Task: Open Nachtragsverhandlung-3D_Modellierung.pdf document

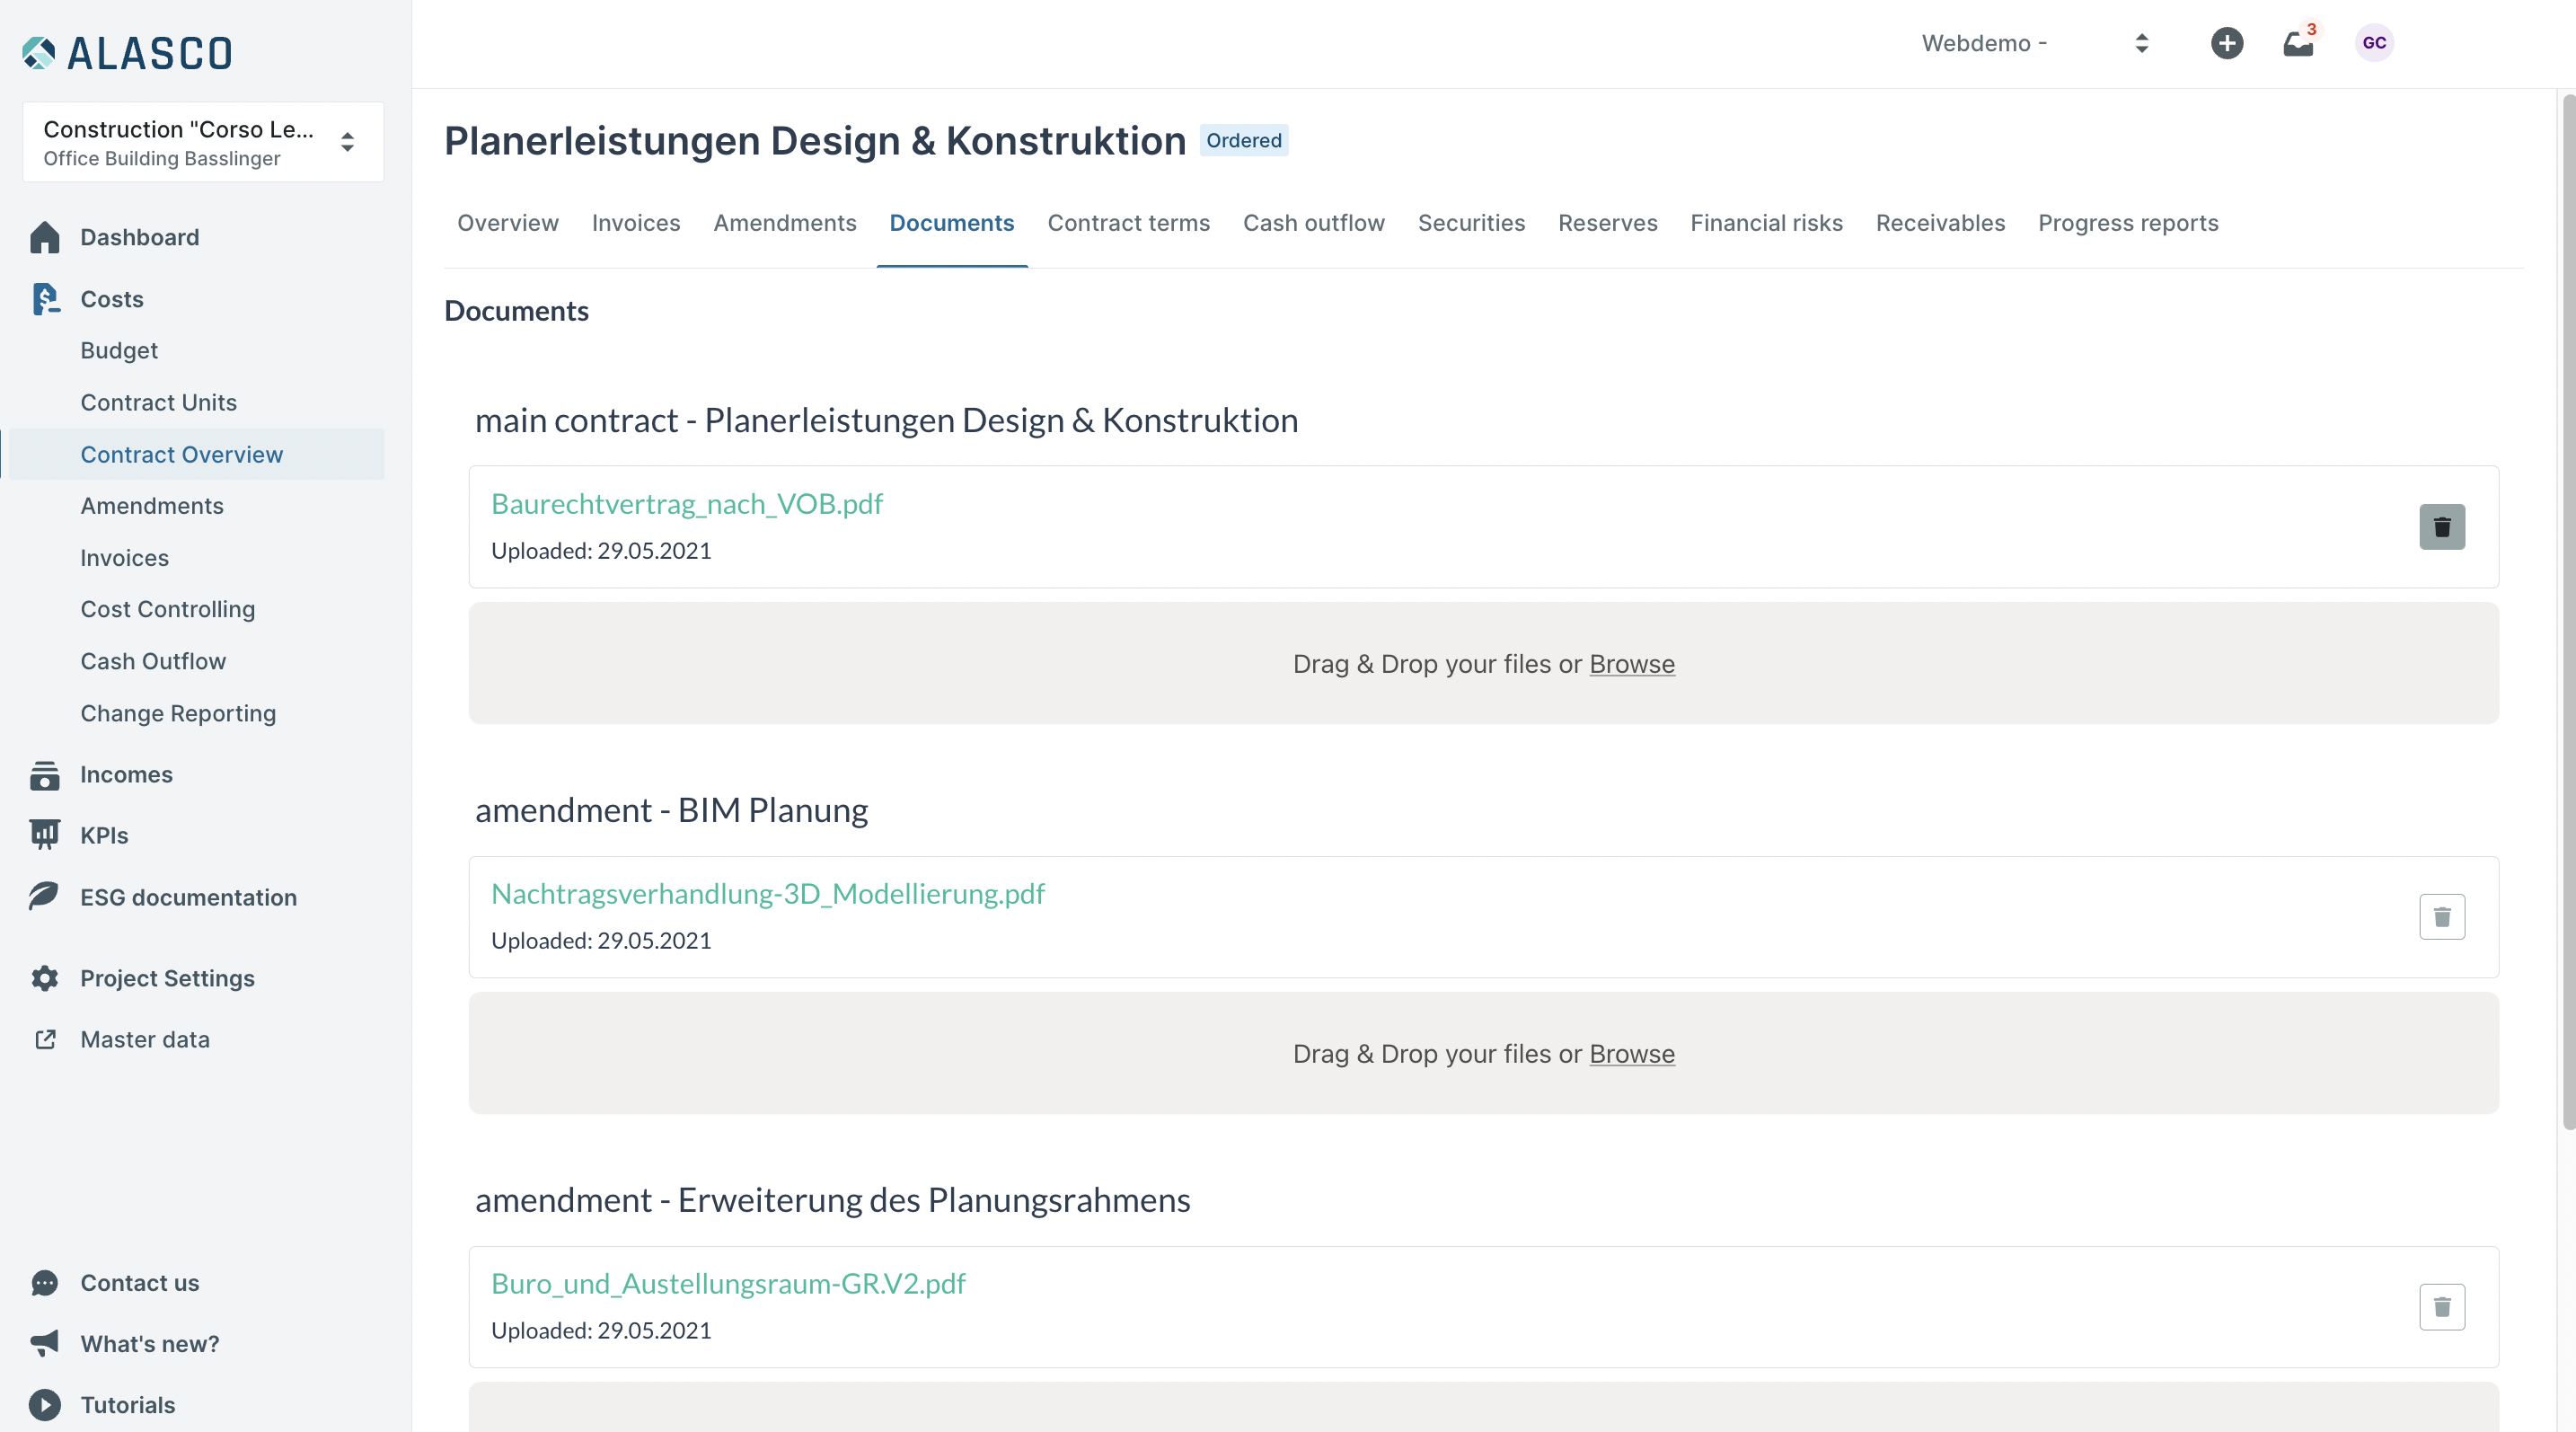Action: [768, 894]
